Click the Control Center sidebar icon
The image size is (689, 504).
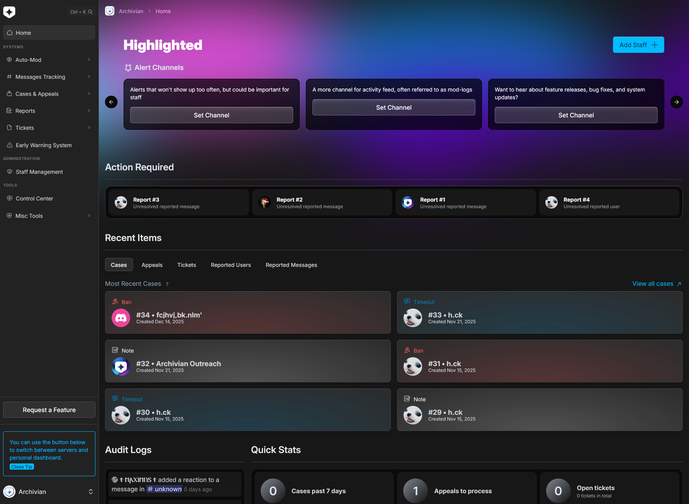(9, 198)
